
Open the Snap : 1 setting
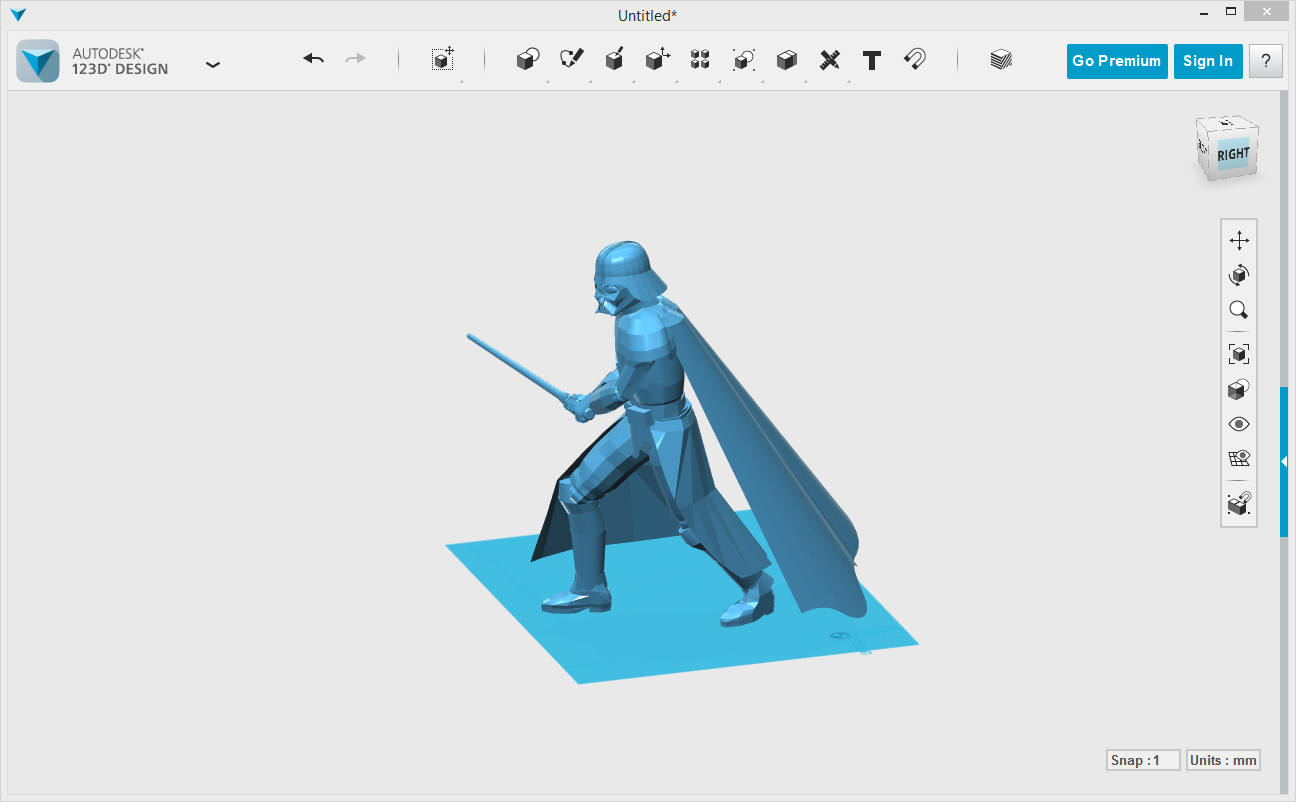pos(1143,760)
